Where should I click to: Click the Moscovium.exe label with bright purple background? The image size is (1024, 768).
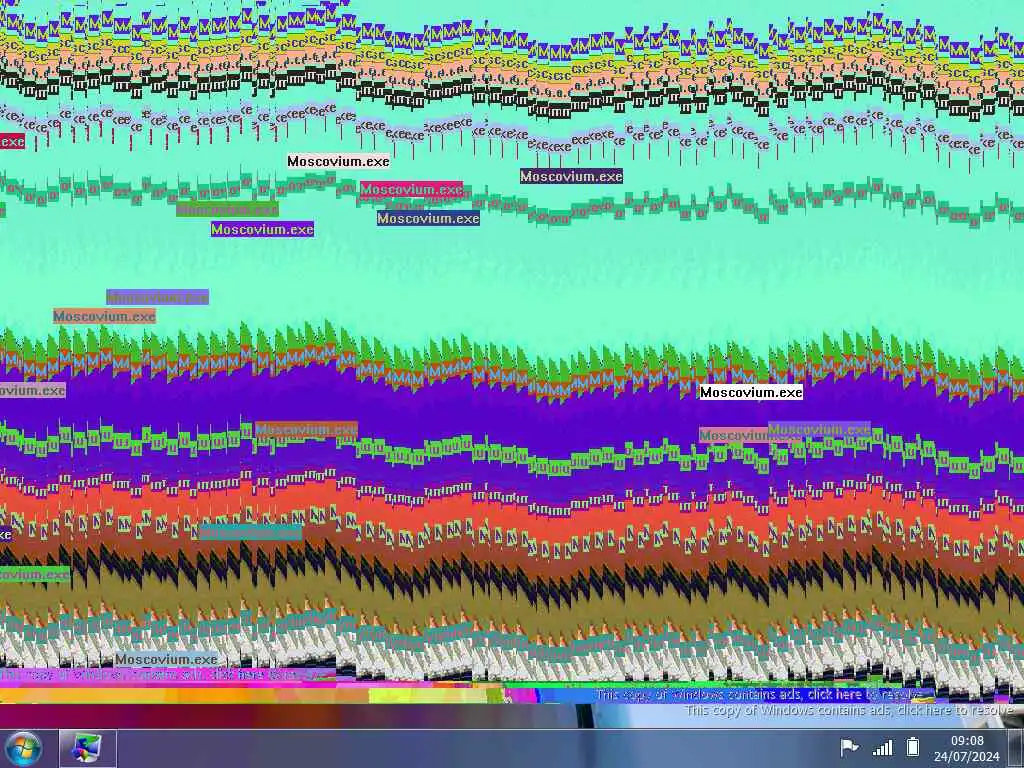(x=263, y=229)
